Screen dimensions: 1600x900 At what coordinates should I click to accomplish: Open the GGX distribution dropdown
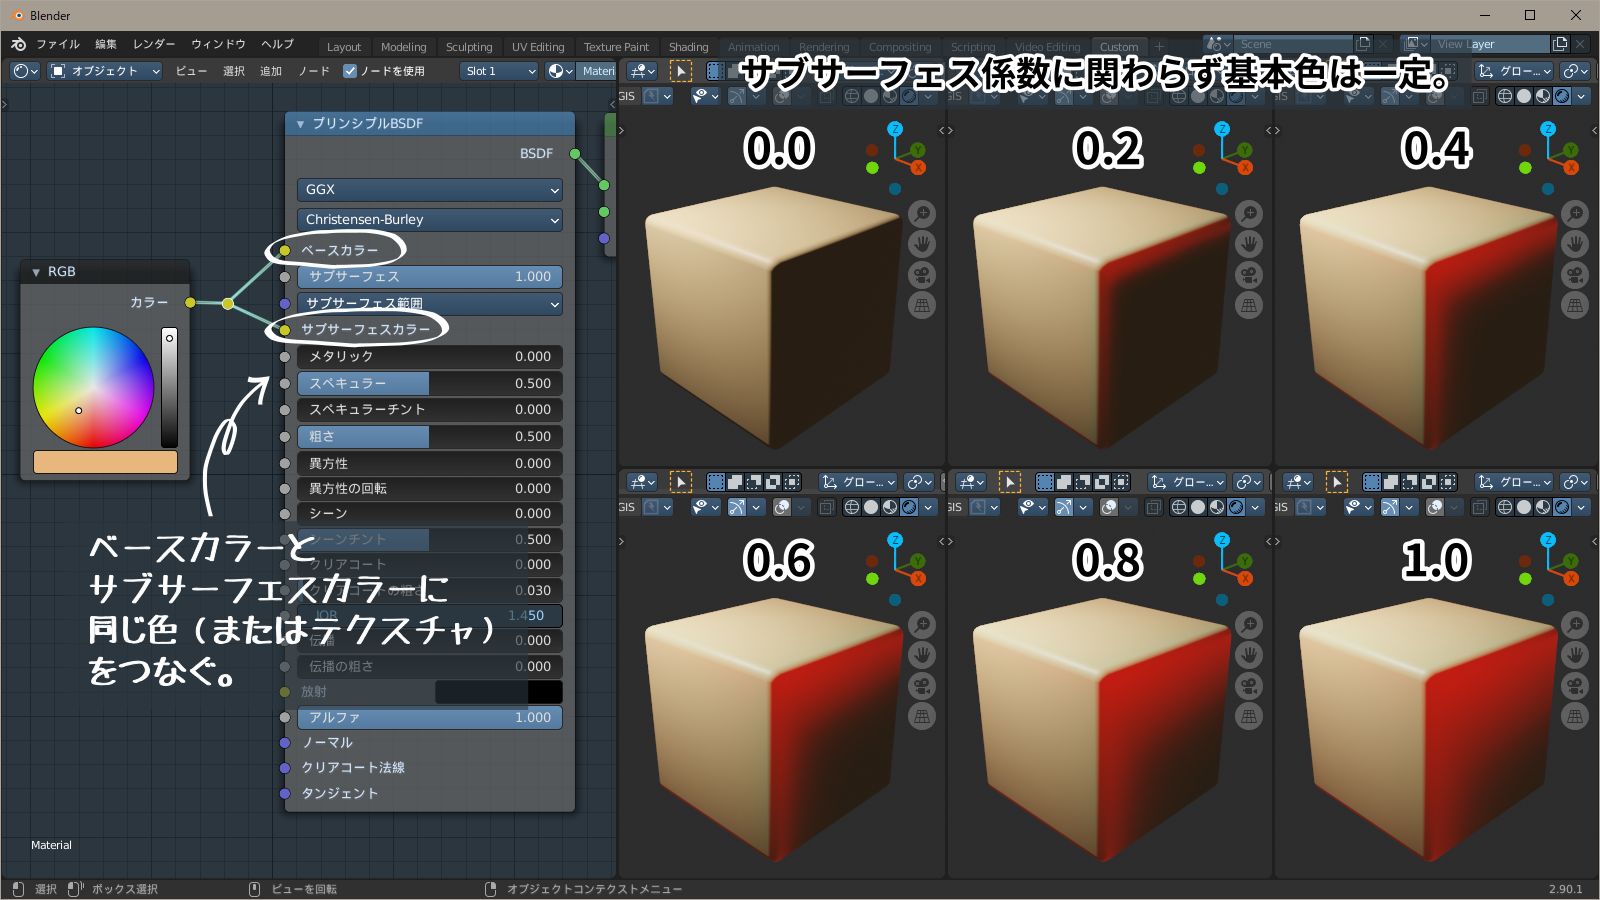[x=429, y=189]
